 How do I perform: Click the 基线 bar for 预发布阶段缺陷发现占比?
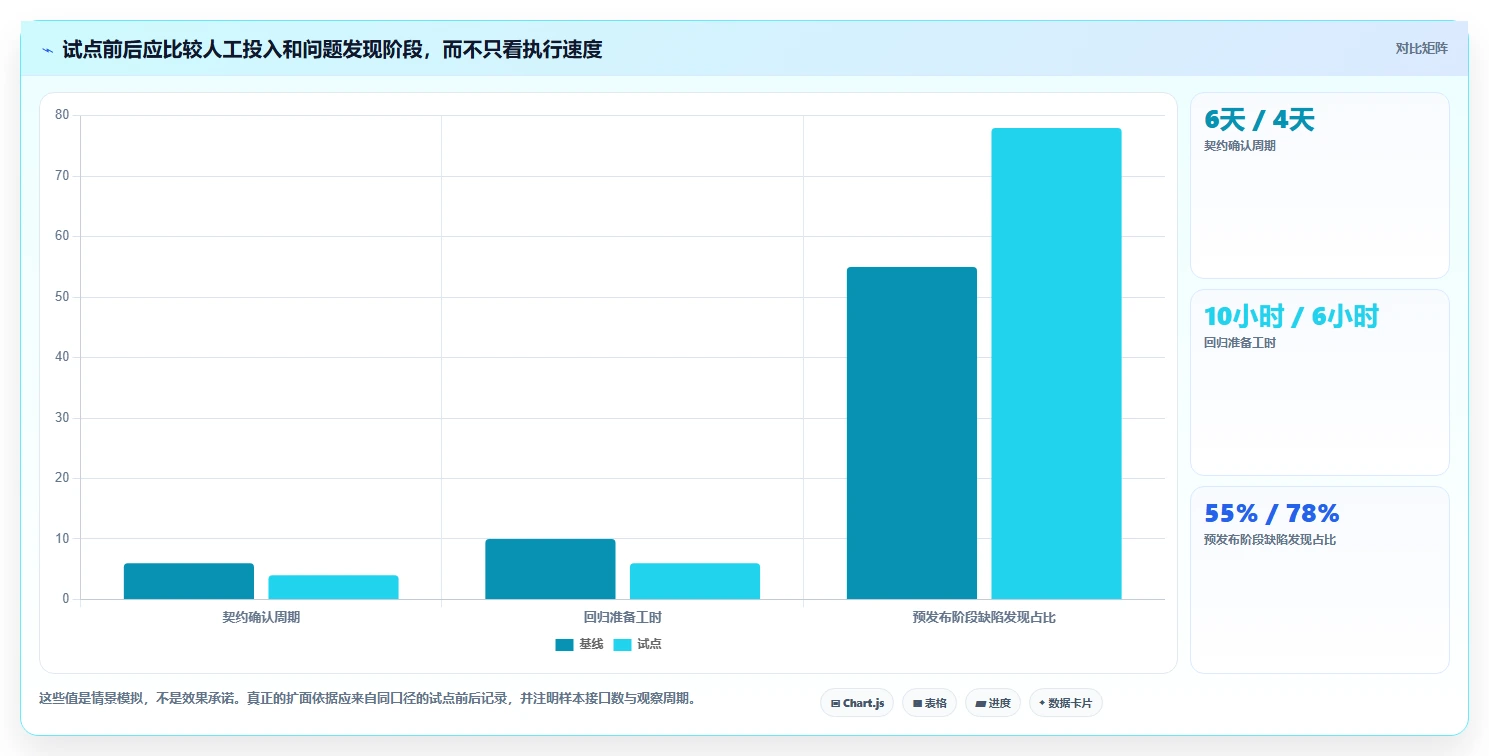911,433
